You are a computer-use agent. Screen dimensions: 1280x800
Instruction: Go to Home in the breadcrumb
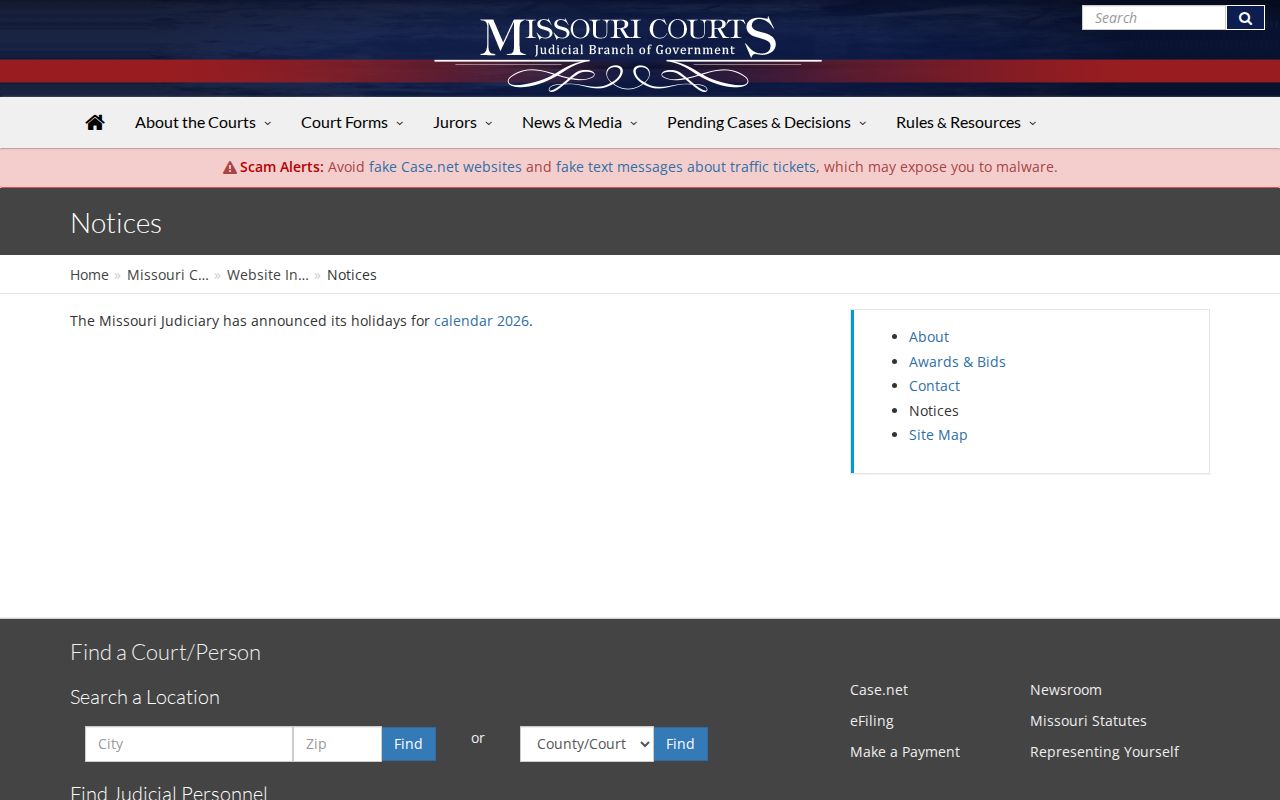pos(89,275)
